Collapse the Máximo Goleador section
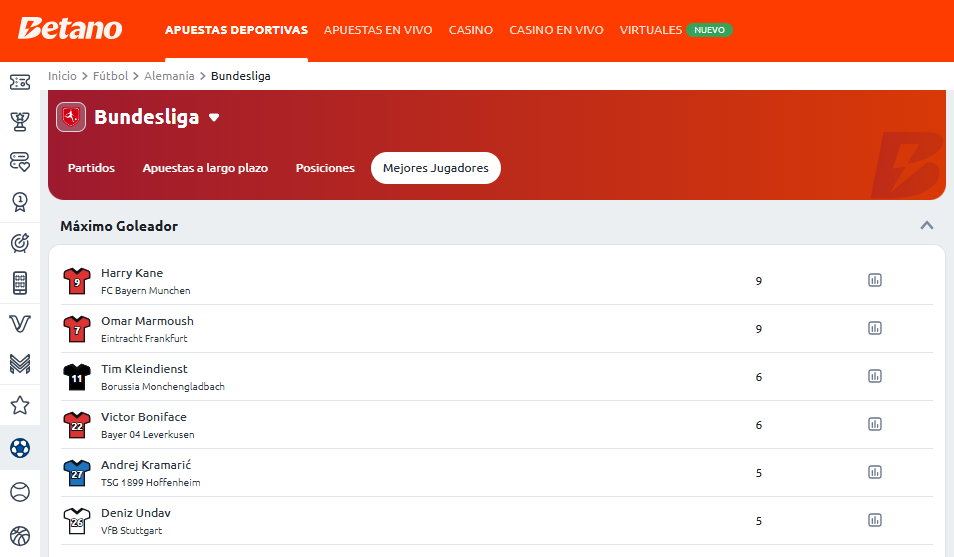Viewport: 954px width, 557px height. (927, 225)
